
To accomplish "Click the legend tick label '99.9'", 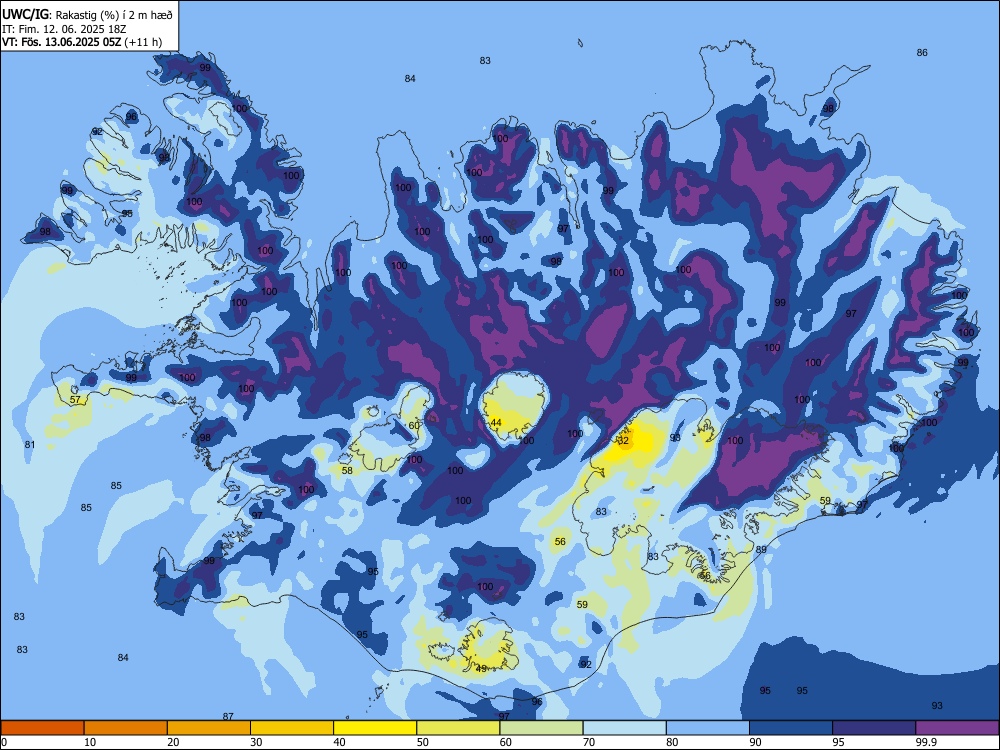I will [926, 742].
